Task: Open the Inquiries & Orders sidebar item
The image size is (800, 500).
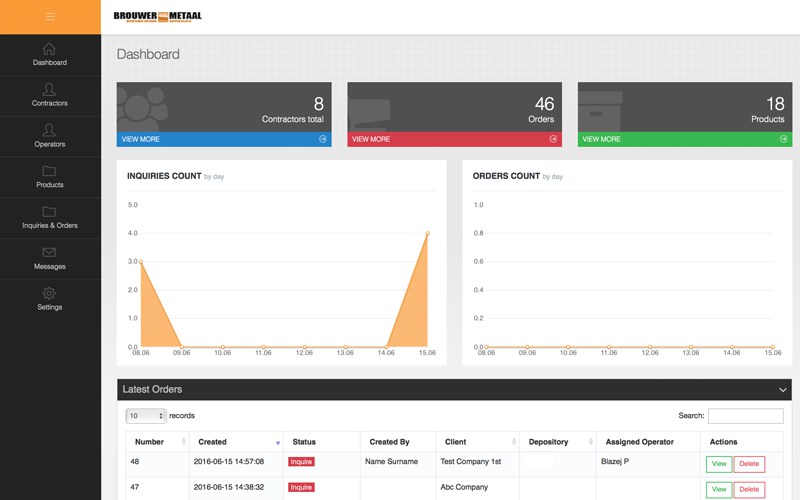Action: (50, 217)
